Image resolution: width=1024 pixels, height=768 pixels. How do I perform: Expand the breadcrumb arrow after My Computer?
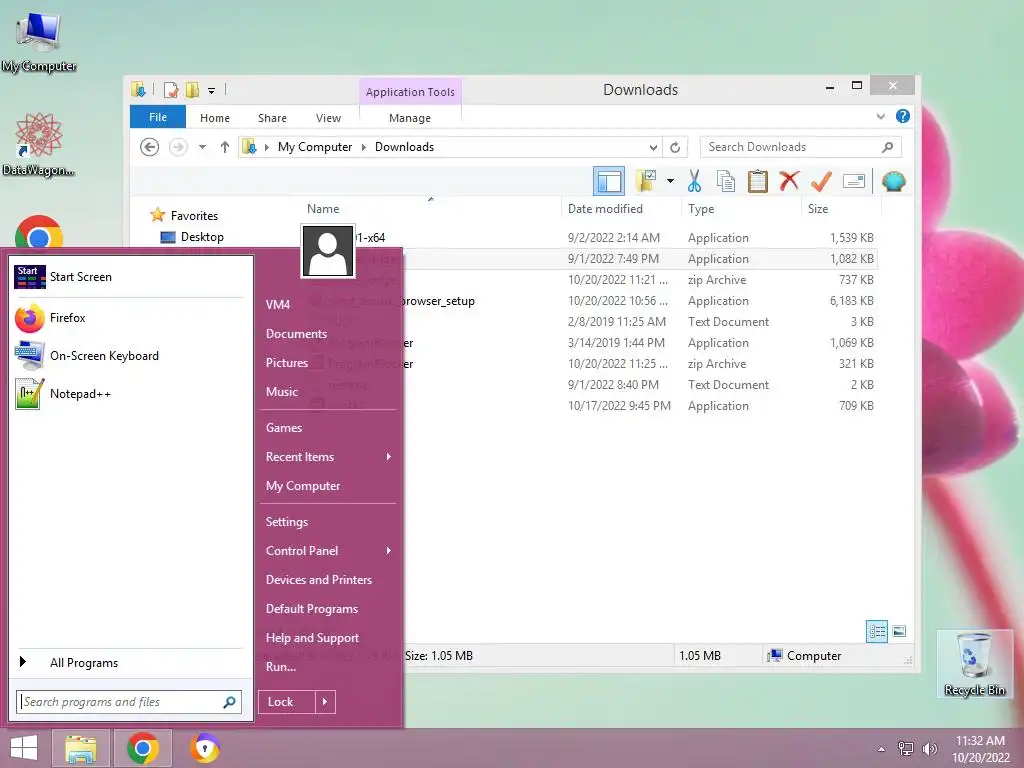[364, 147]
